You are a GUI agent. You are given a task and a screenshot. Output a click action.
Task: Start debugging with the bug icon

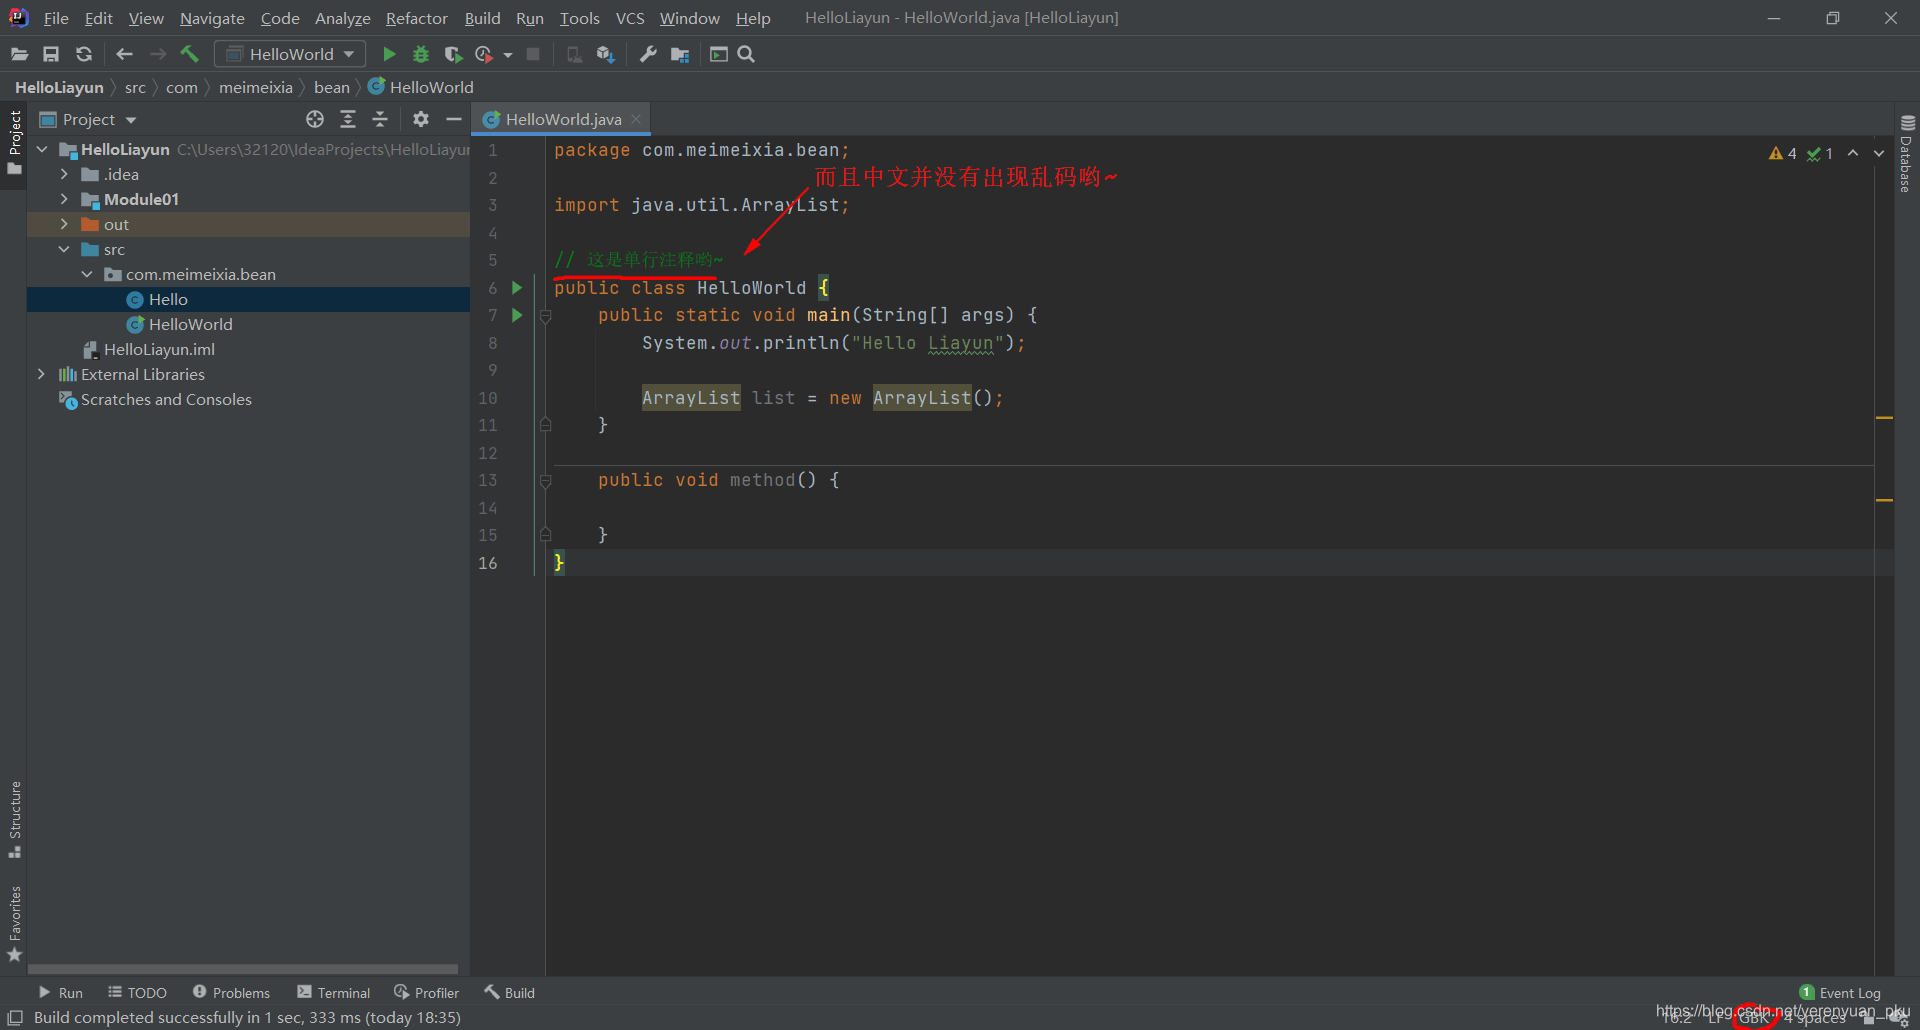pos(421,54)
